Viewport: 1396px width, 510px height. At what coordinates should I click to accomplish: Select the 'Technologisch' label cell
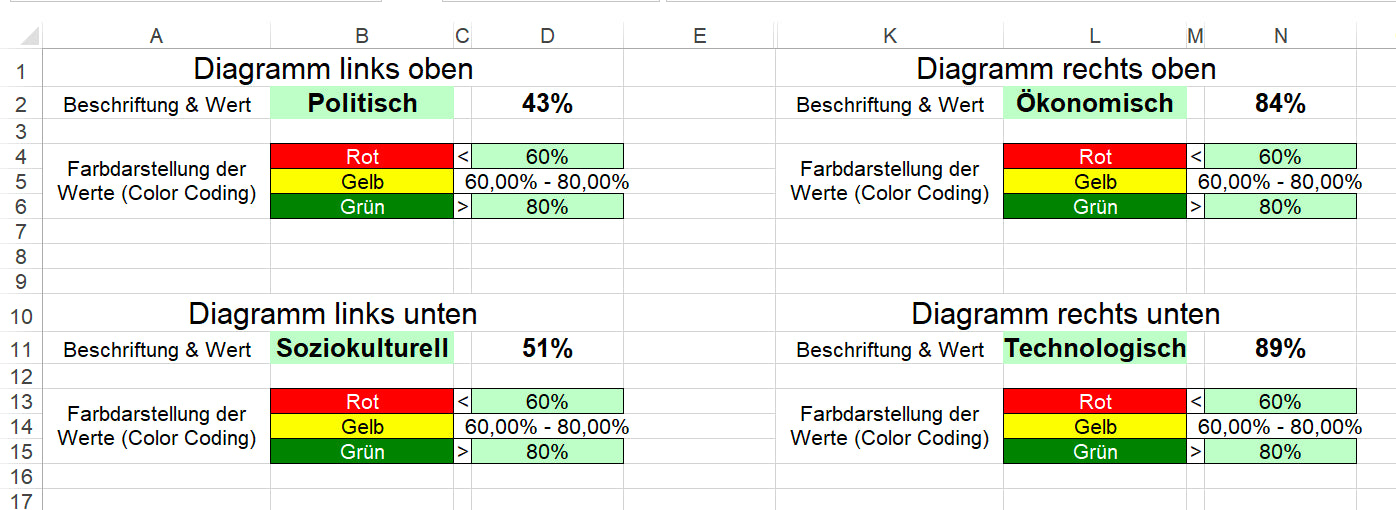pos(1095,348)
